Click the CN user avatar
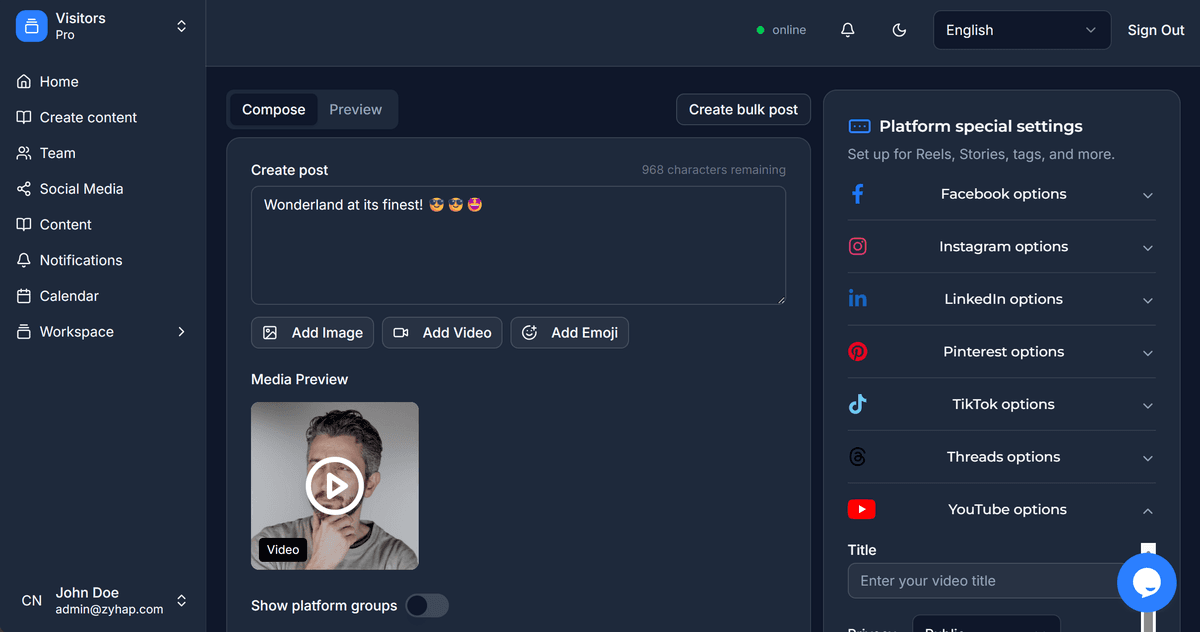 pyautogui.click(x=32, y=600)
